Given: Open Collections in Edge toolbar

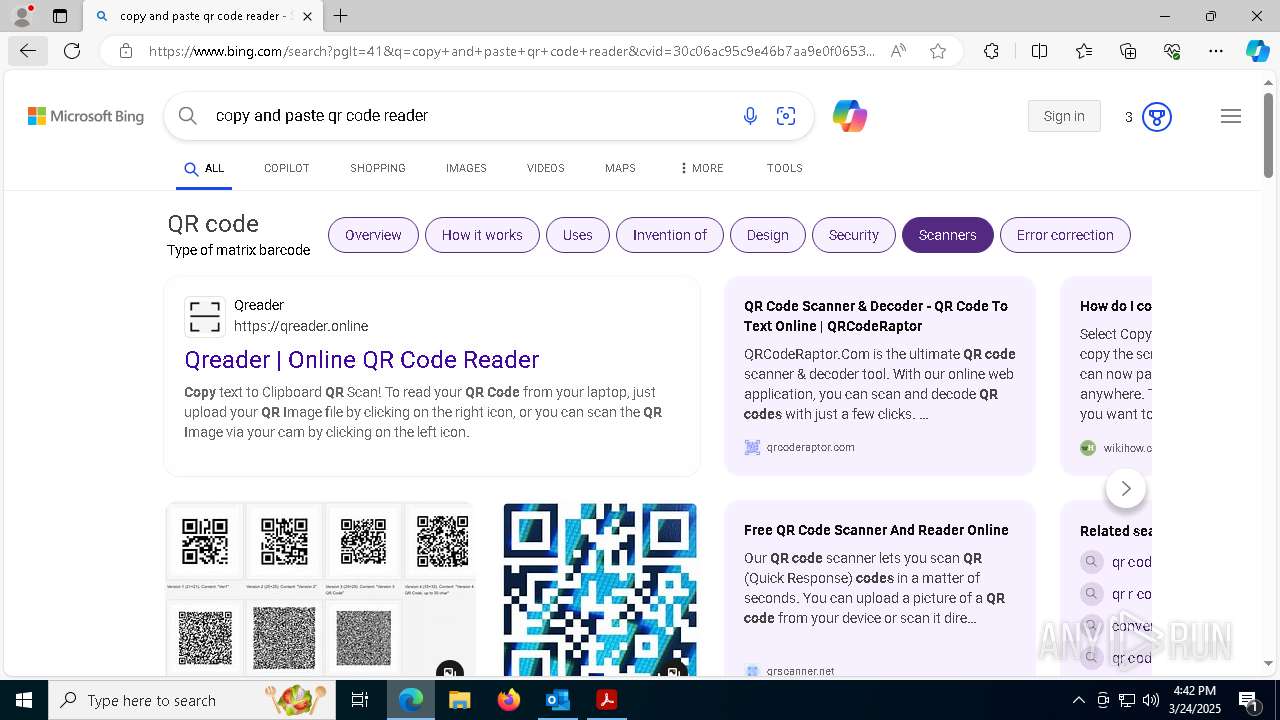Looking at the screenshot, I should pyautogui.click(x=1128, y=51).
